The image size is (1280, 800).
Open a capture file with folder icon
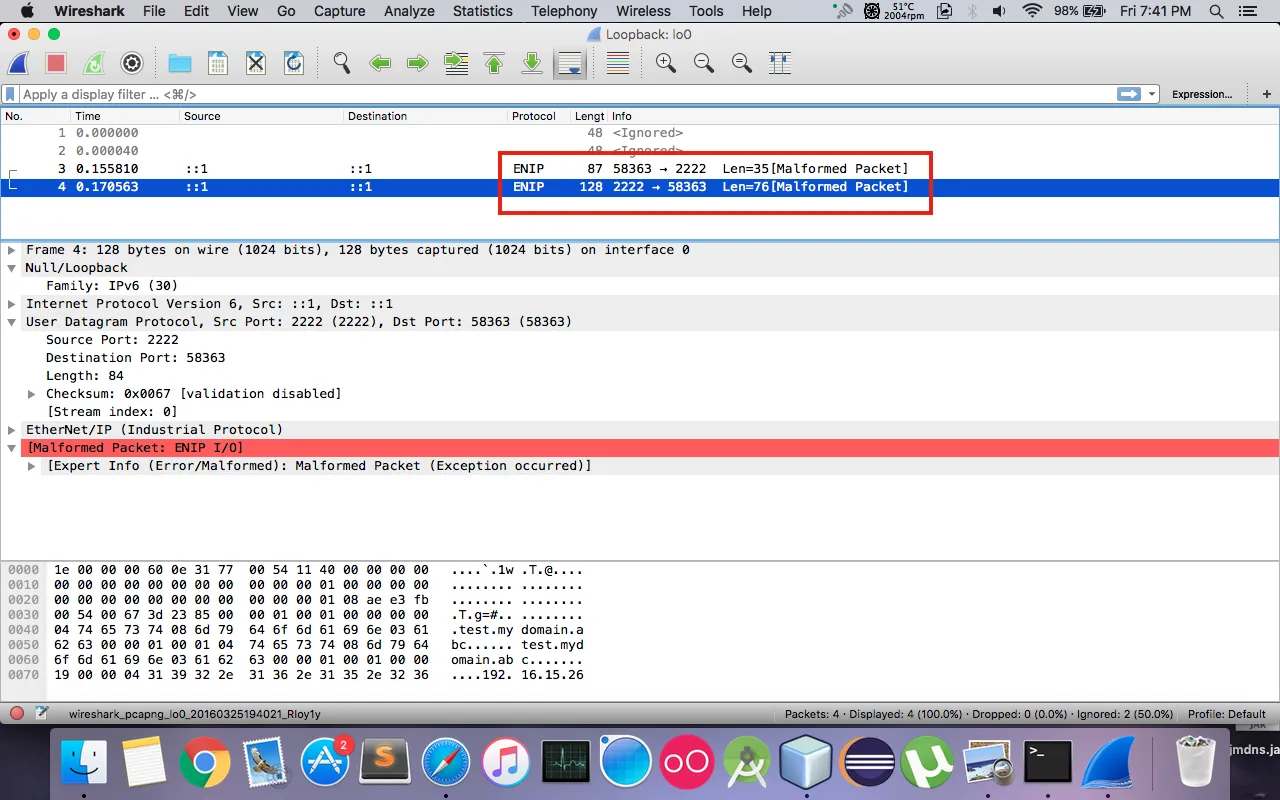180,63
